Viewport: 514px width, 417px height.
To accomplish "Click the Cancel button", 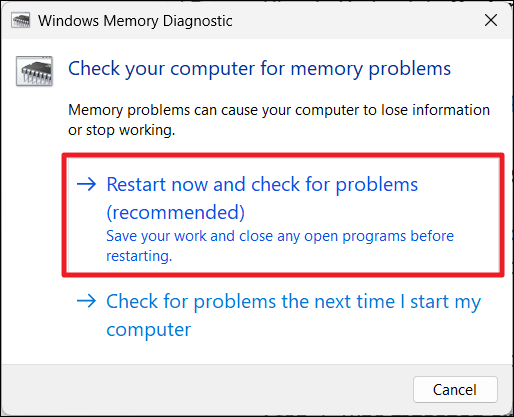I will [455, 389].
